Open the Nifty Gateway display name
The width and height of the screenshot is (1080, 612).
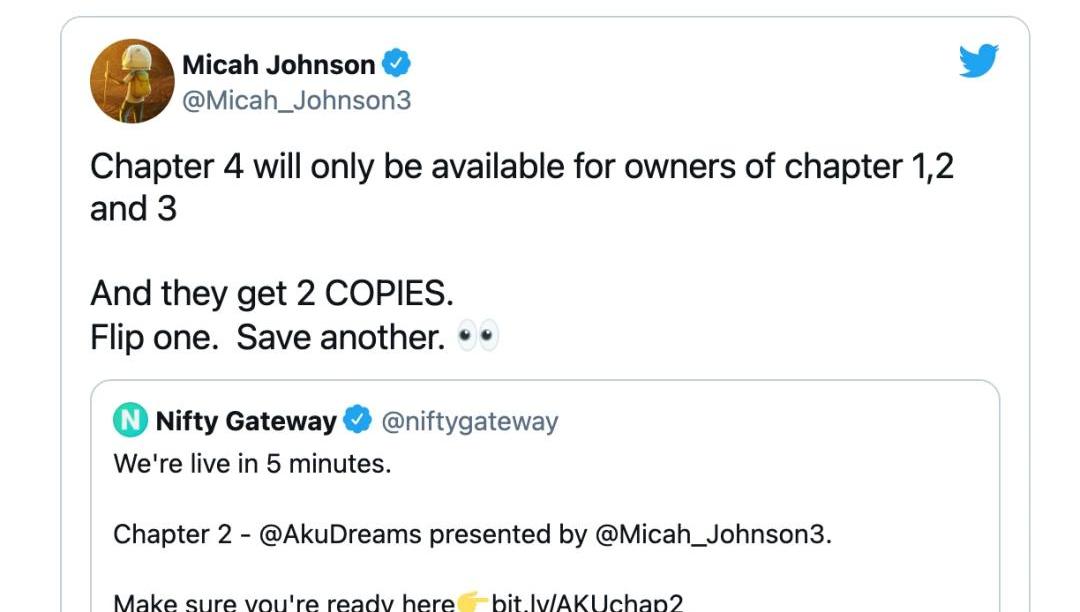pyautogui.click(x=246, y=421)
